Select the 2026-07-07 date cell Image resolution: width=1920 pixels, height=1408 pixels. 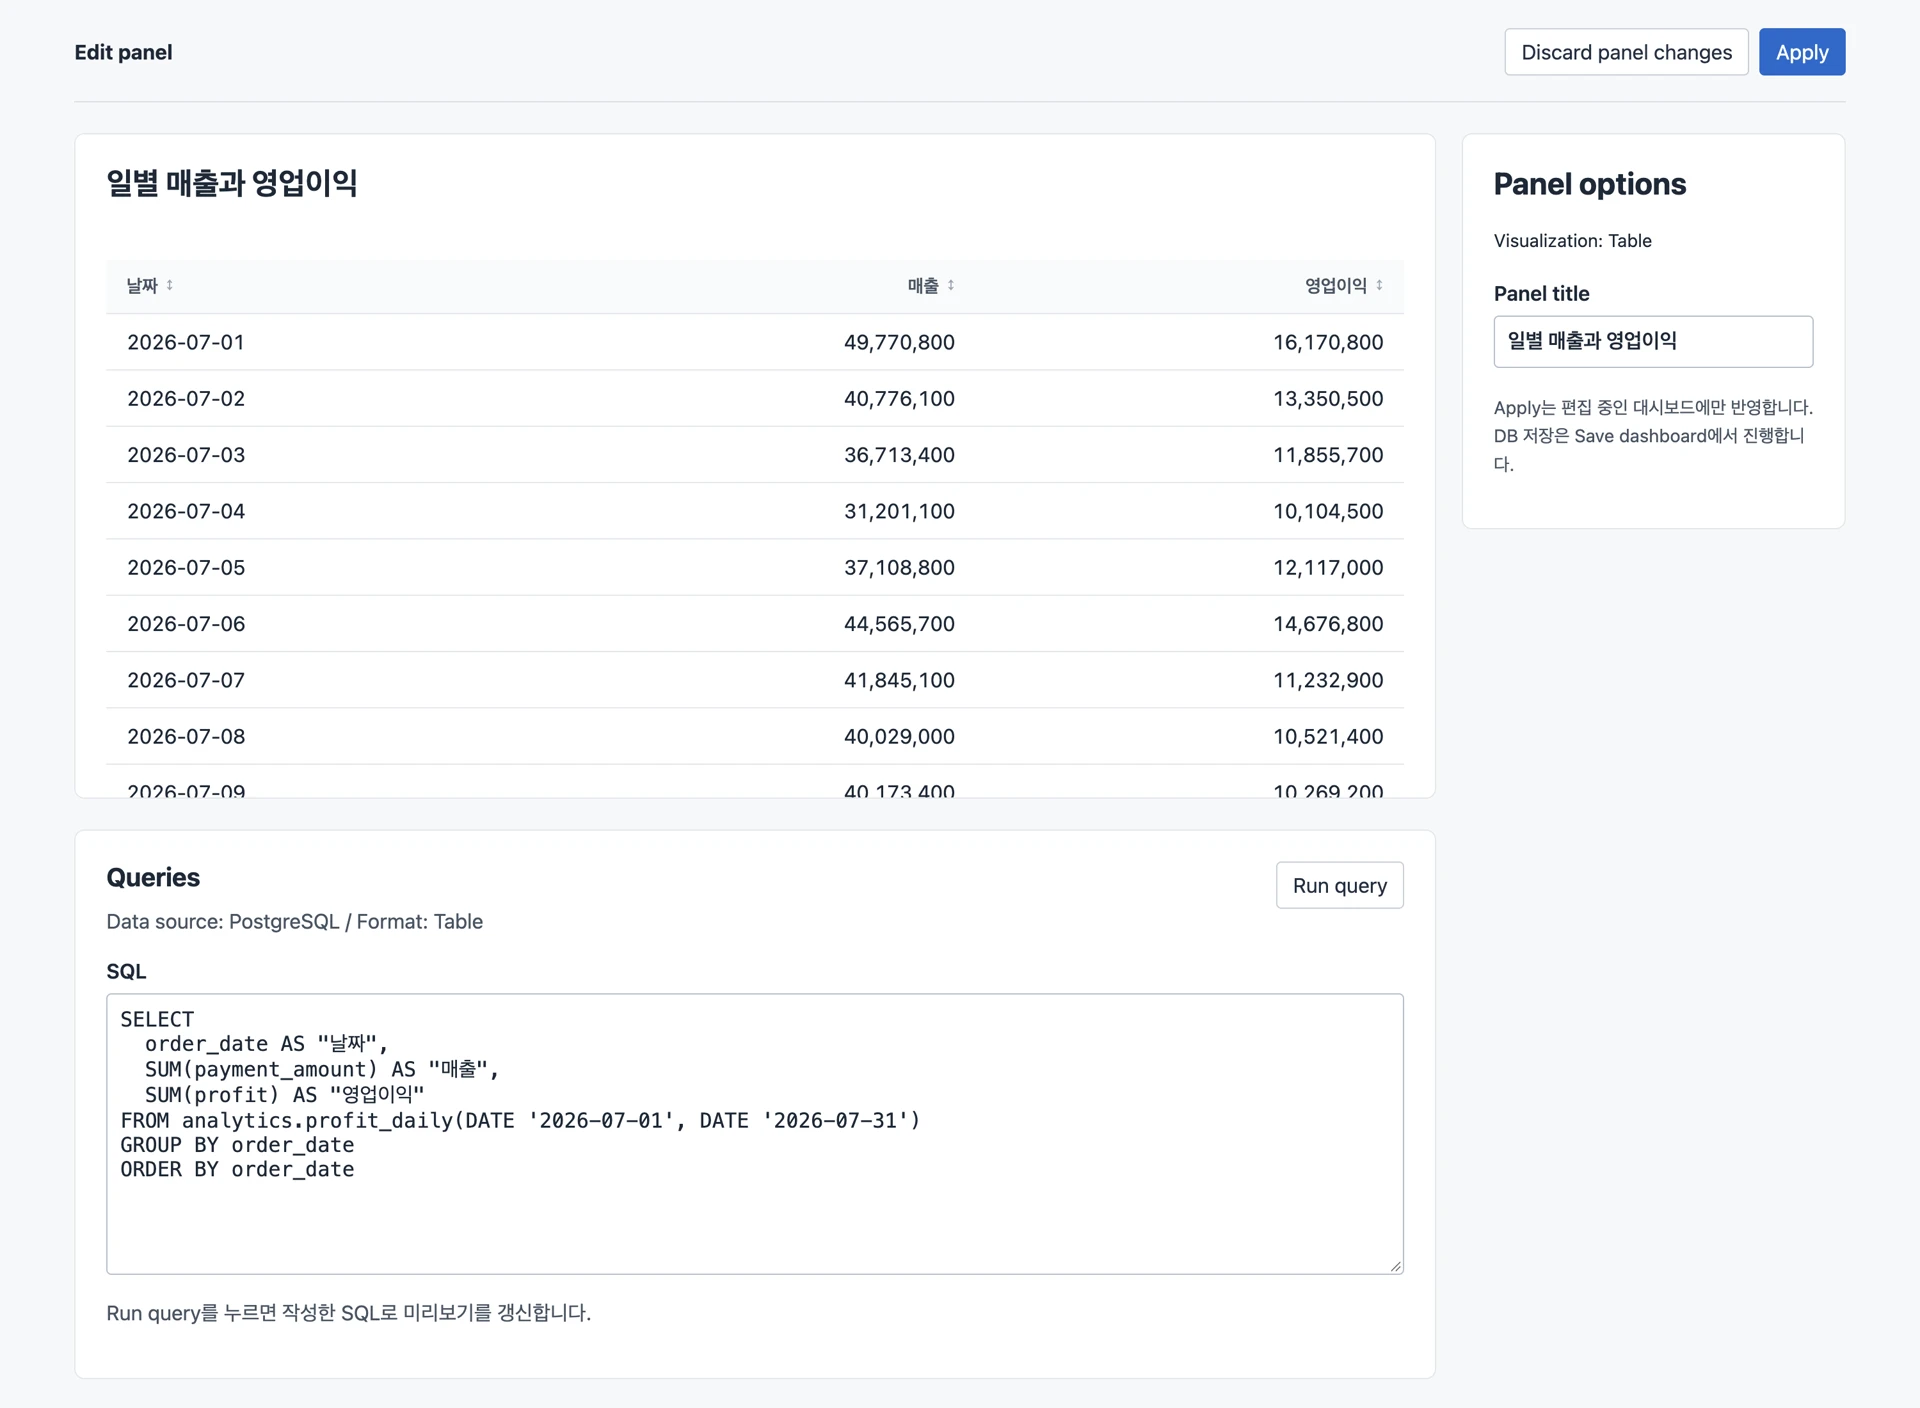coord(186,681)
